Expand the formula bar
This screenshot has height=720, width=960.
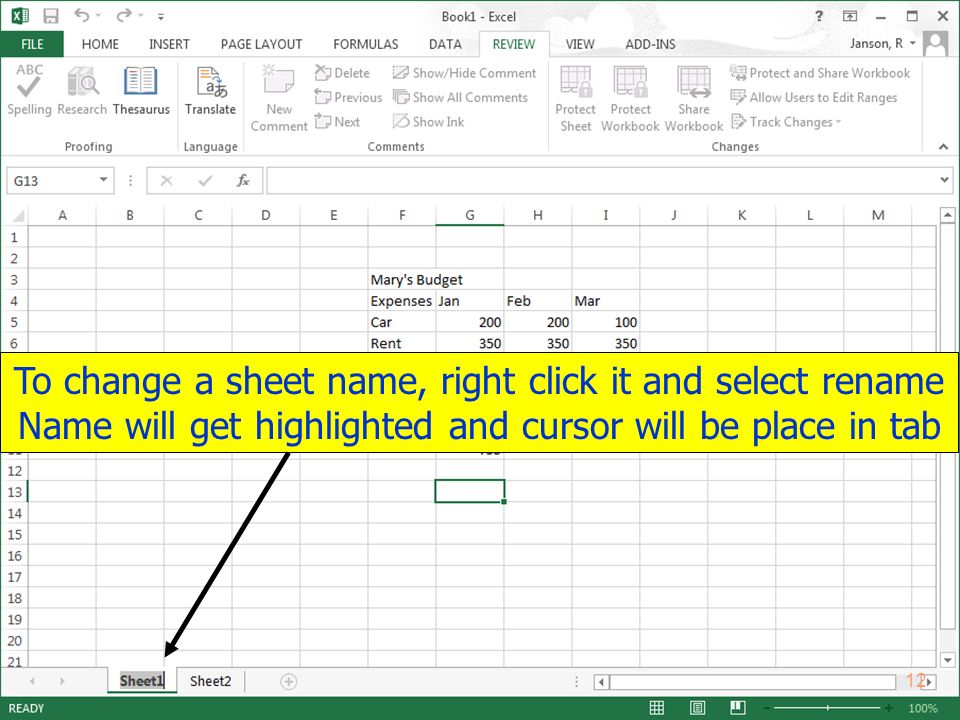pos(943,180)
